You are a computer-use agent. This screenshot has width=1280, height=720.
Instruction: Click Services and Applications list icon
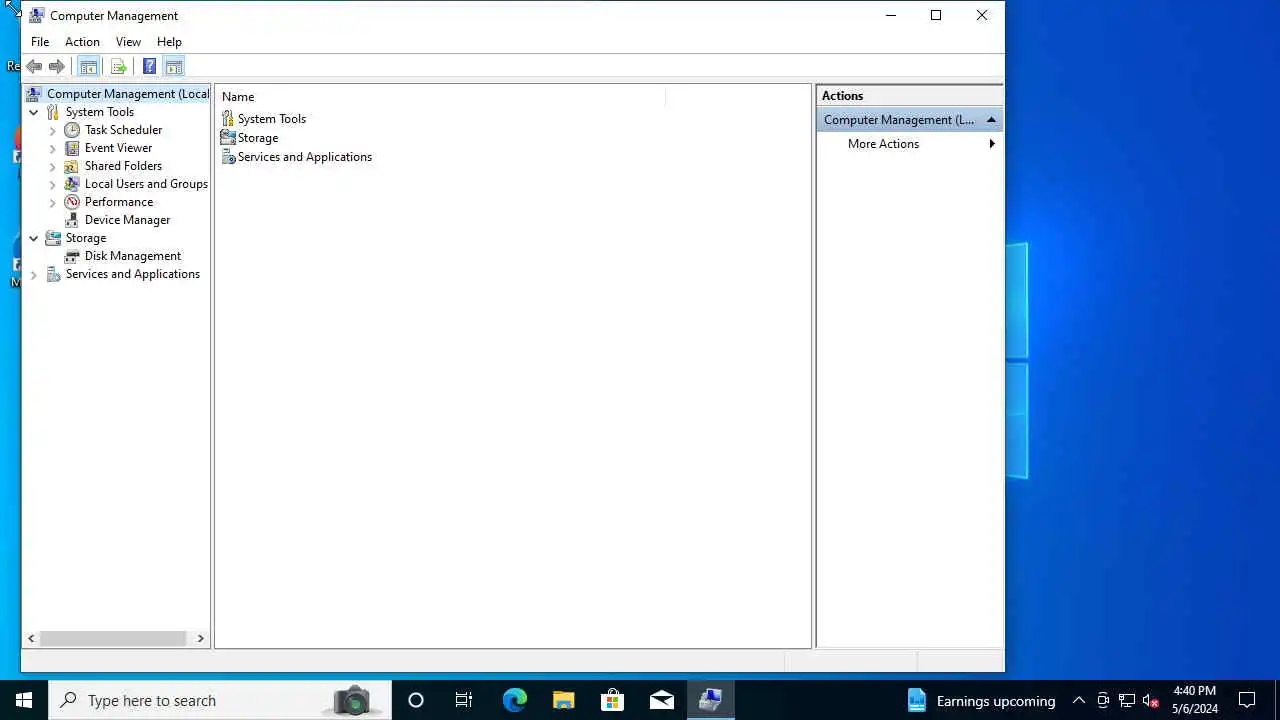coord(228,157)
